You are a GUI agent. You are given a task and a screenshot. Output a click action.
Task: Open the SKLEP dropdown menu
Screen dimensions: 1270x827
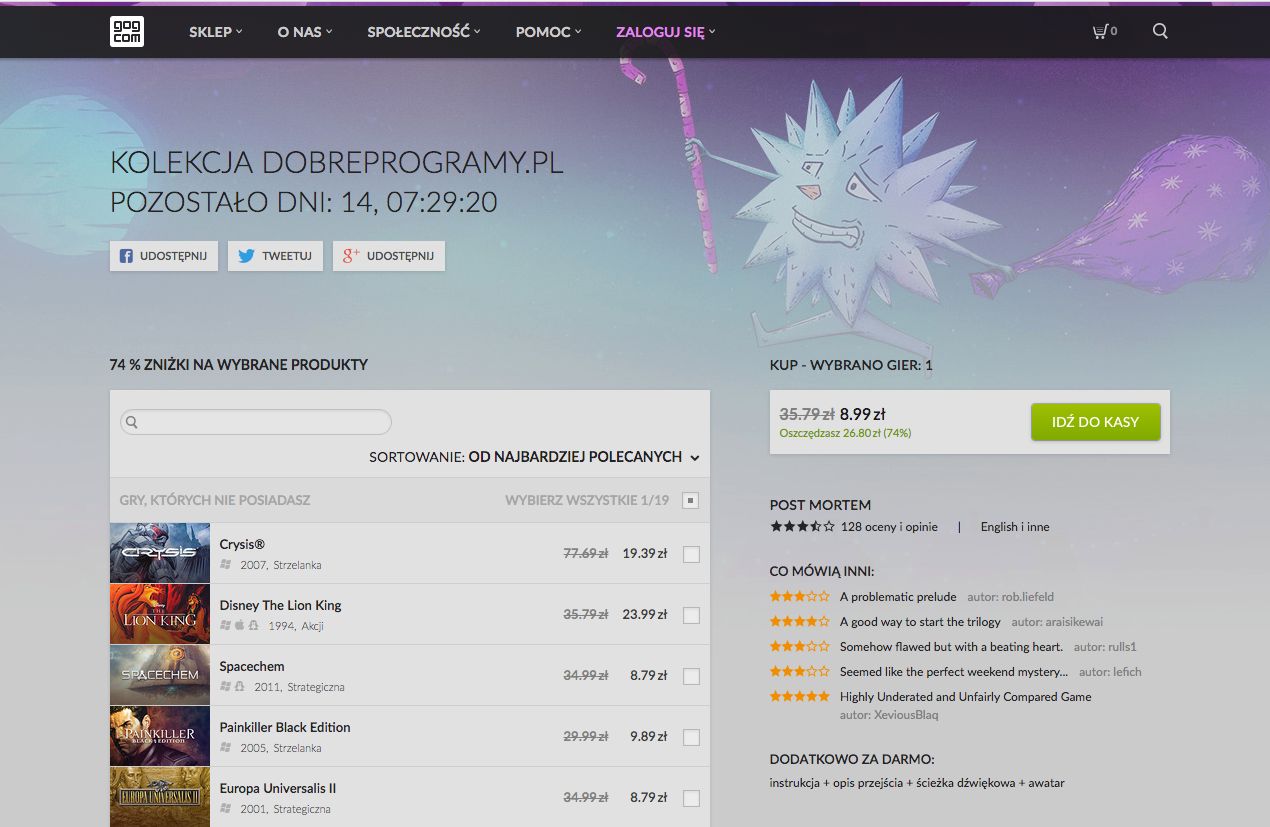[214, 31]
